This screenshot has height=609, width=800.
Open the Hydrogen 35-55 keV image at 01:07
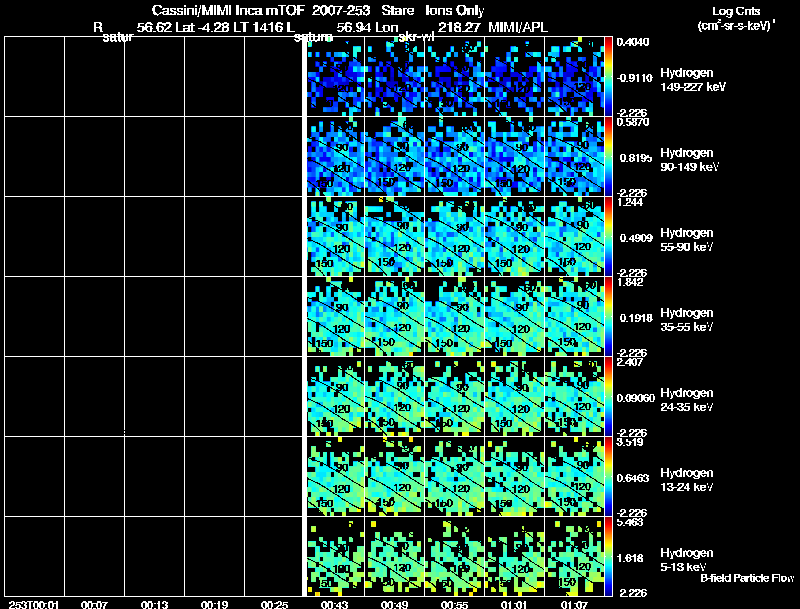(574, 317)
